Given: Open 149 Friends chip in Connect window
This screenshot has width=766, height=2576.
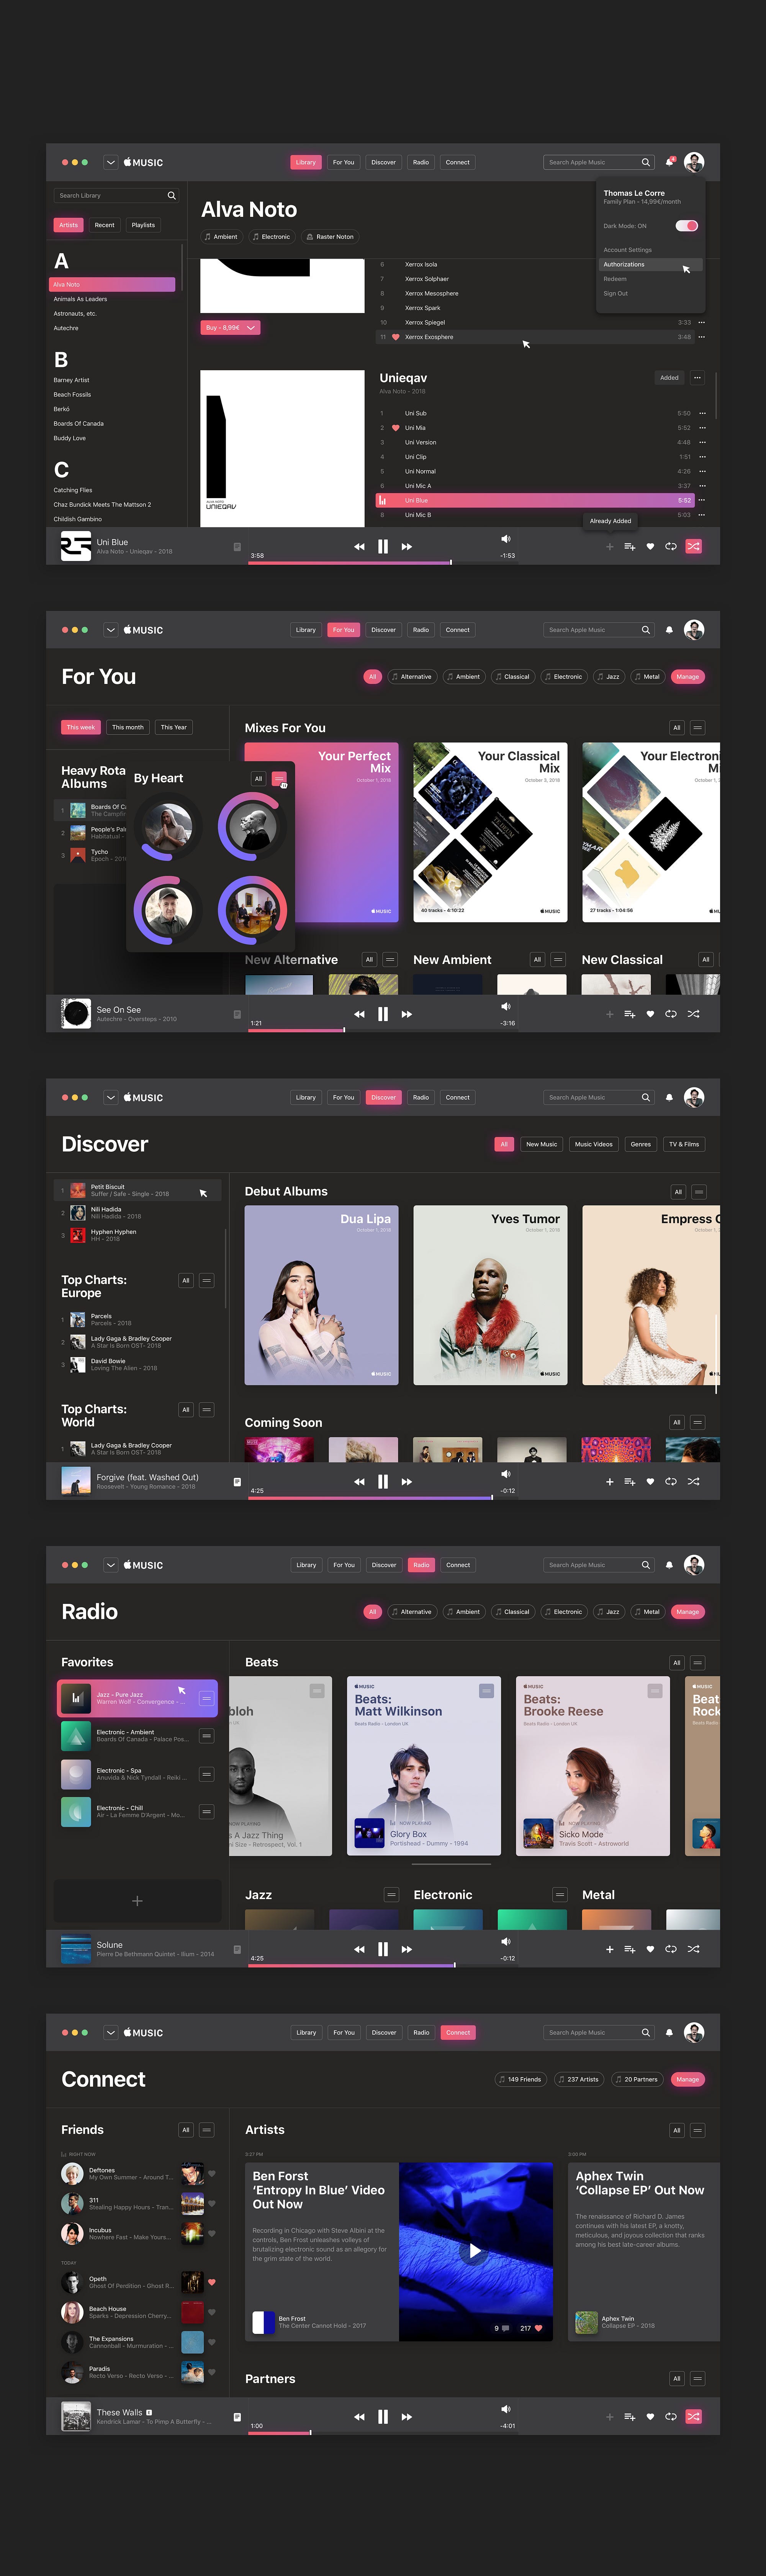Looking at the screenshot, I should pos(520,2079).
